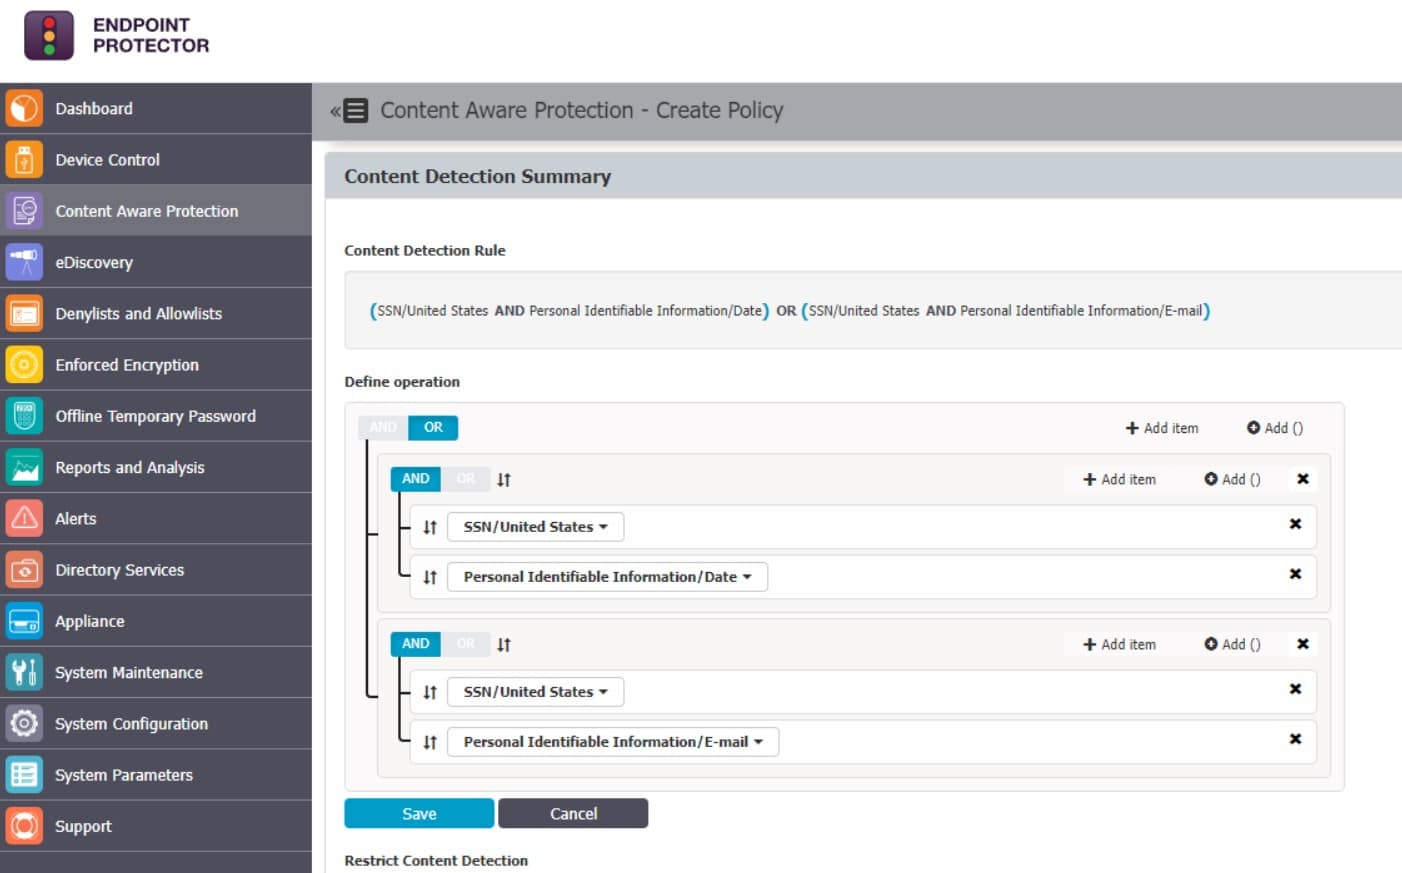Select AND in the second group
The image size is (1402, 873).
415,644
